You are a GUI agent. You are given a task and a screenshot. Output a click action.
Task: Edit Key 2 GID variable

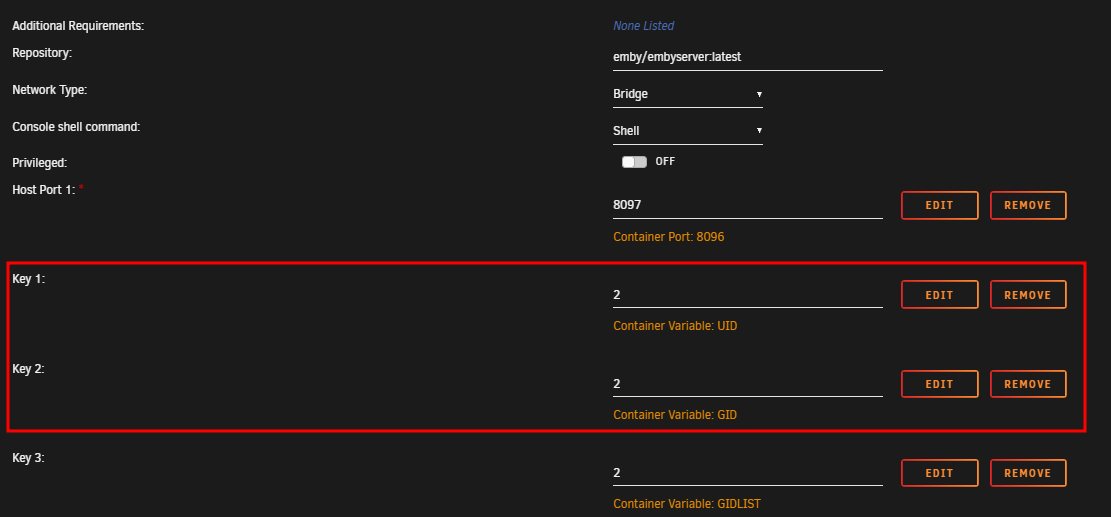[940, 384]
